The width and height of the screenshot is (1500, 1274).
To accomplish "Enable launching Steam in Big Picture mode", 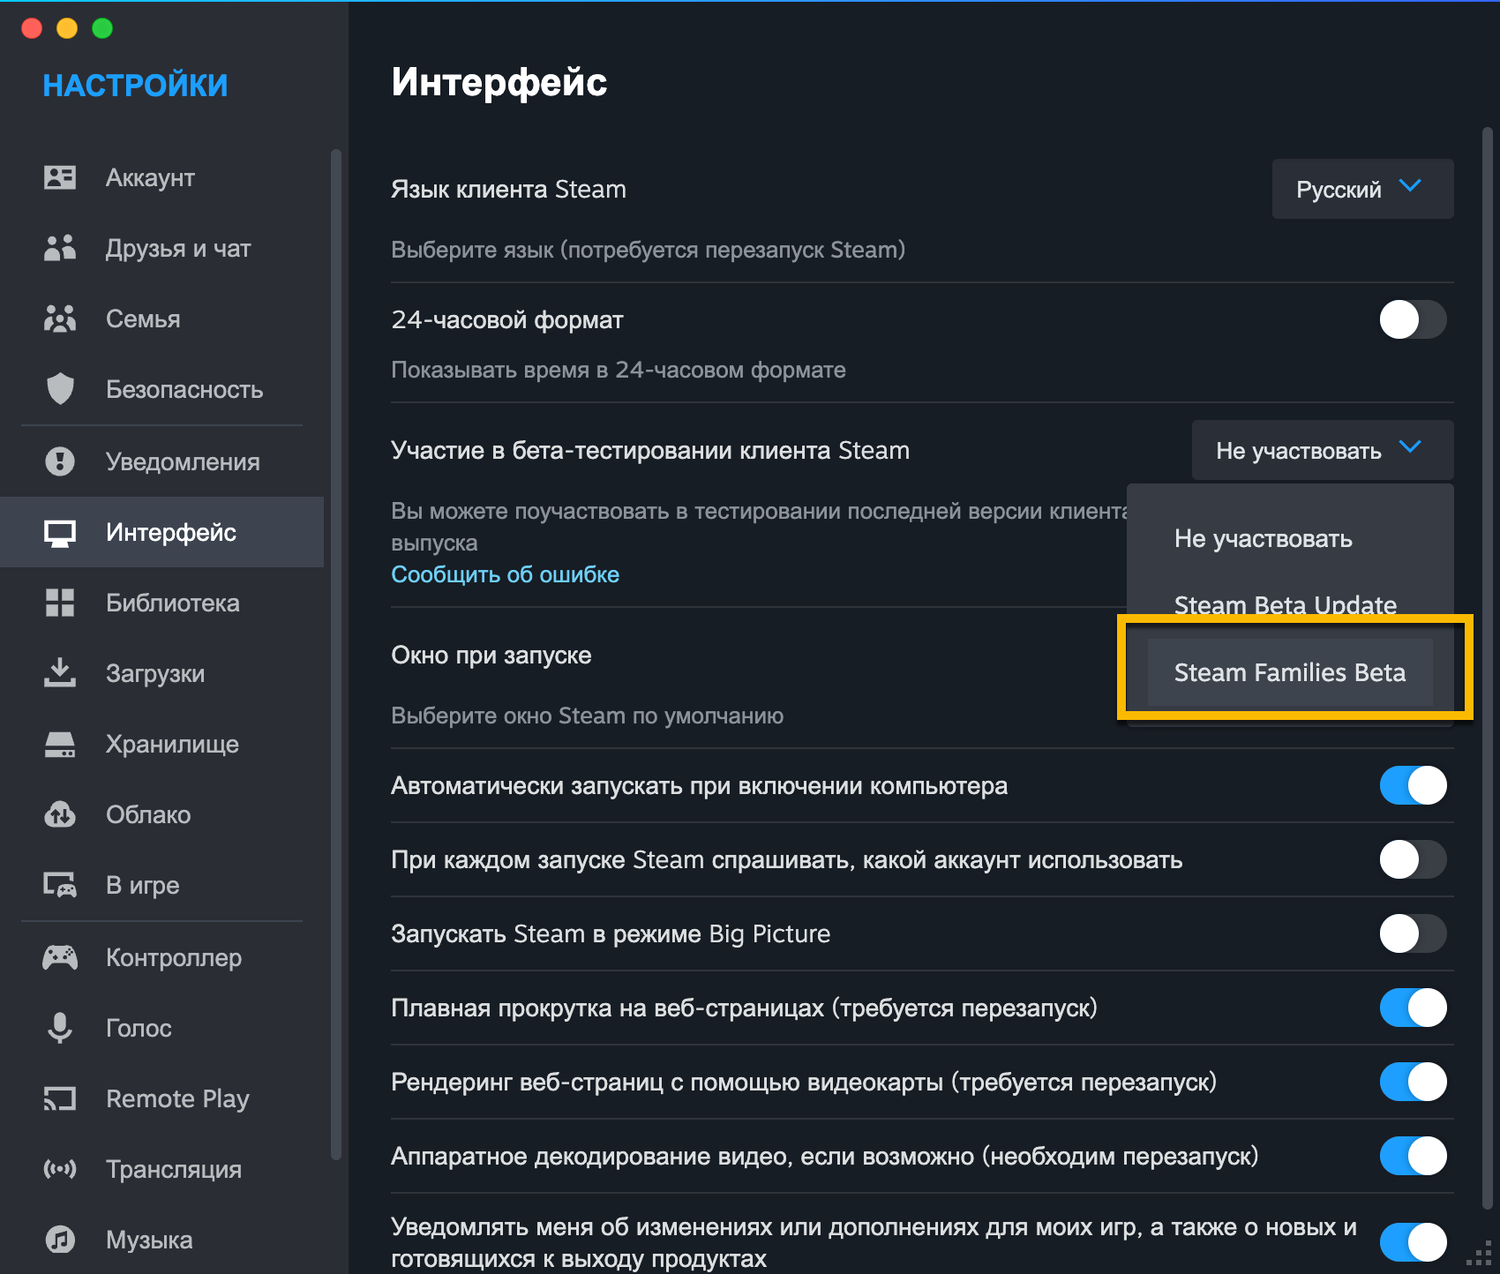I will click(x=1412, y=933).
